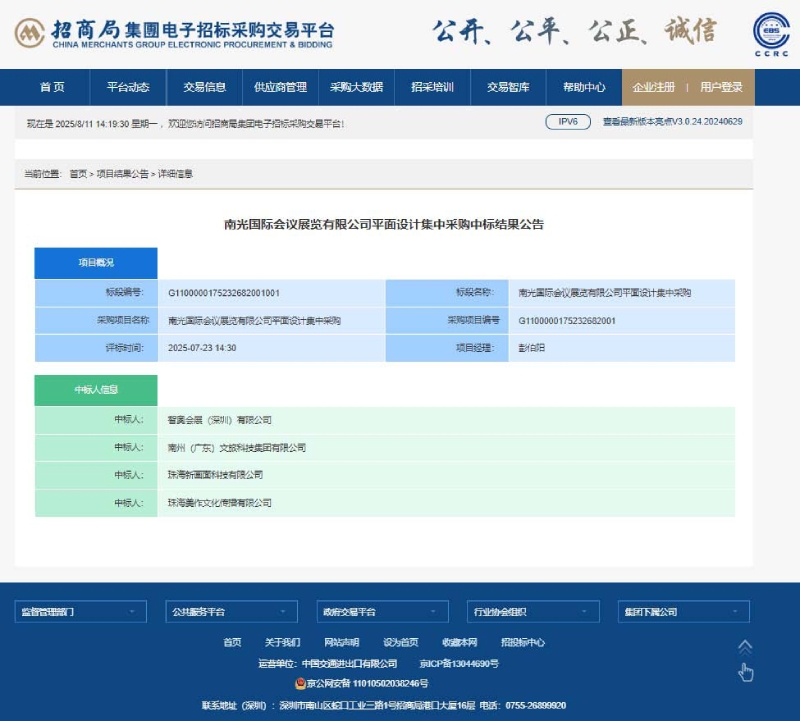The image size is (800, 721).
Task: Click the footer 网站声明 link
Action: coord(341,642)
